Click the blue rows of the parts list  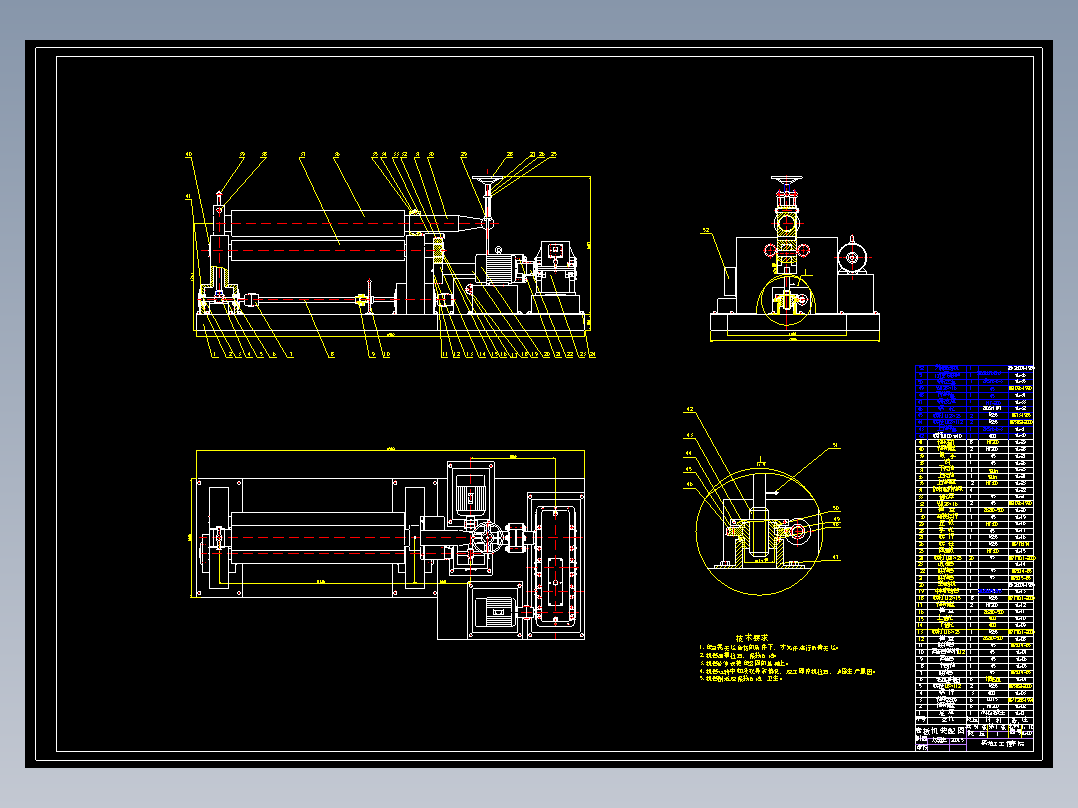tap(974, 402)
